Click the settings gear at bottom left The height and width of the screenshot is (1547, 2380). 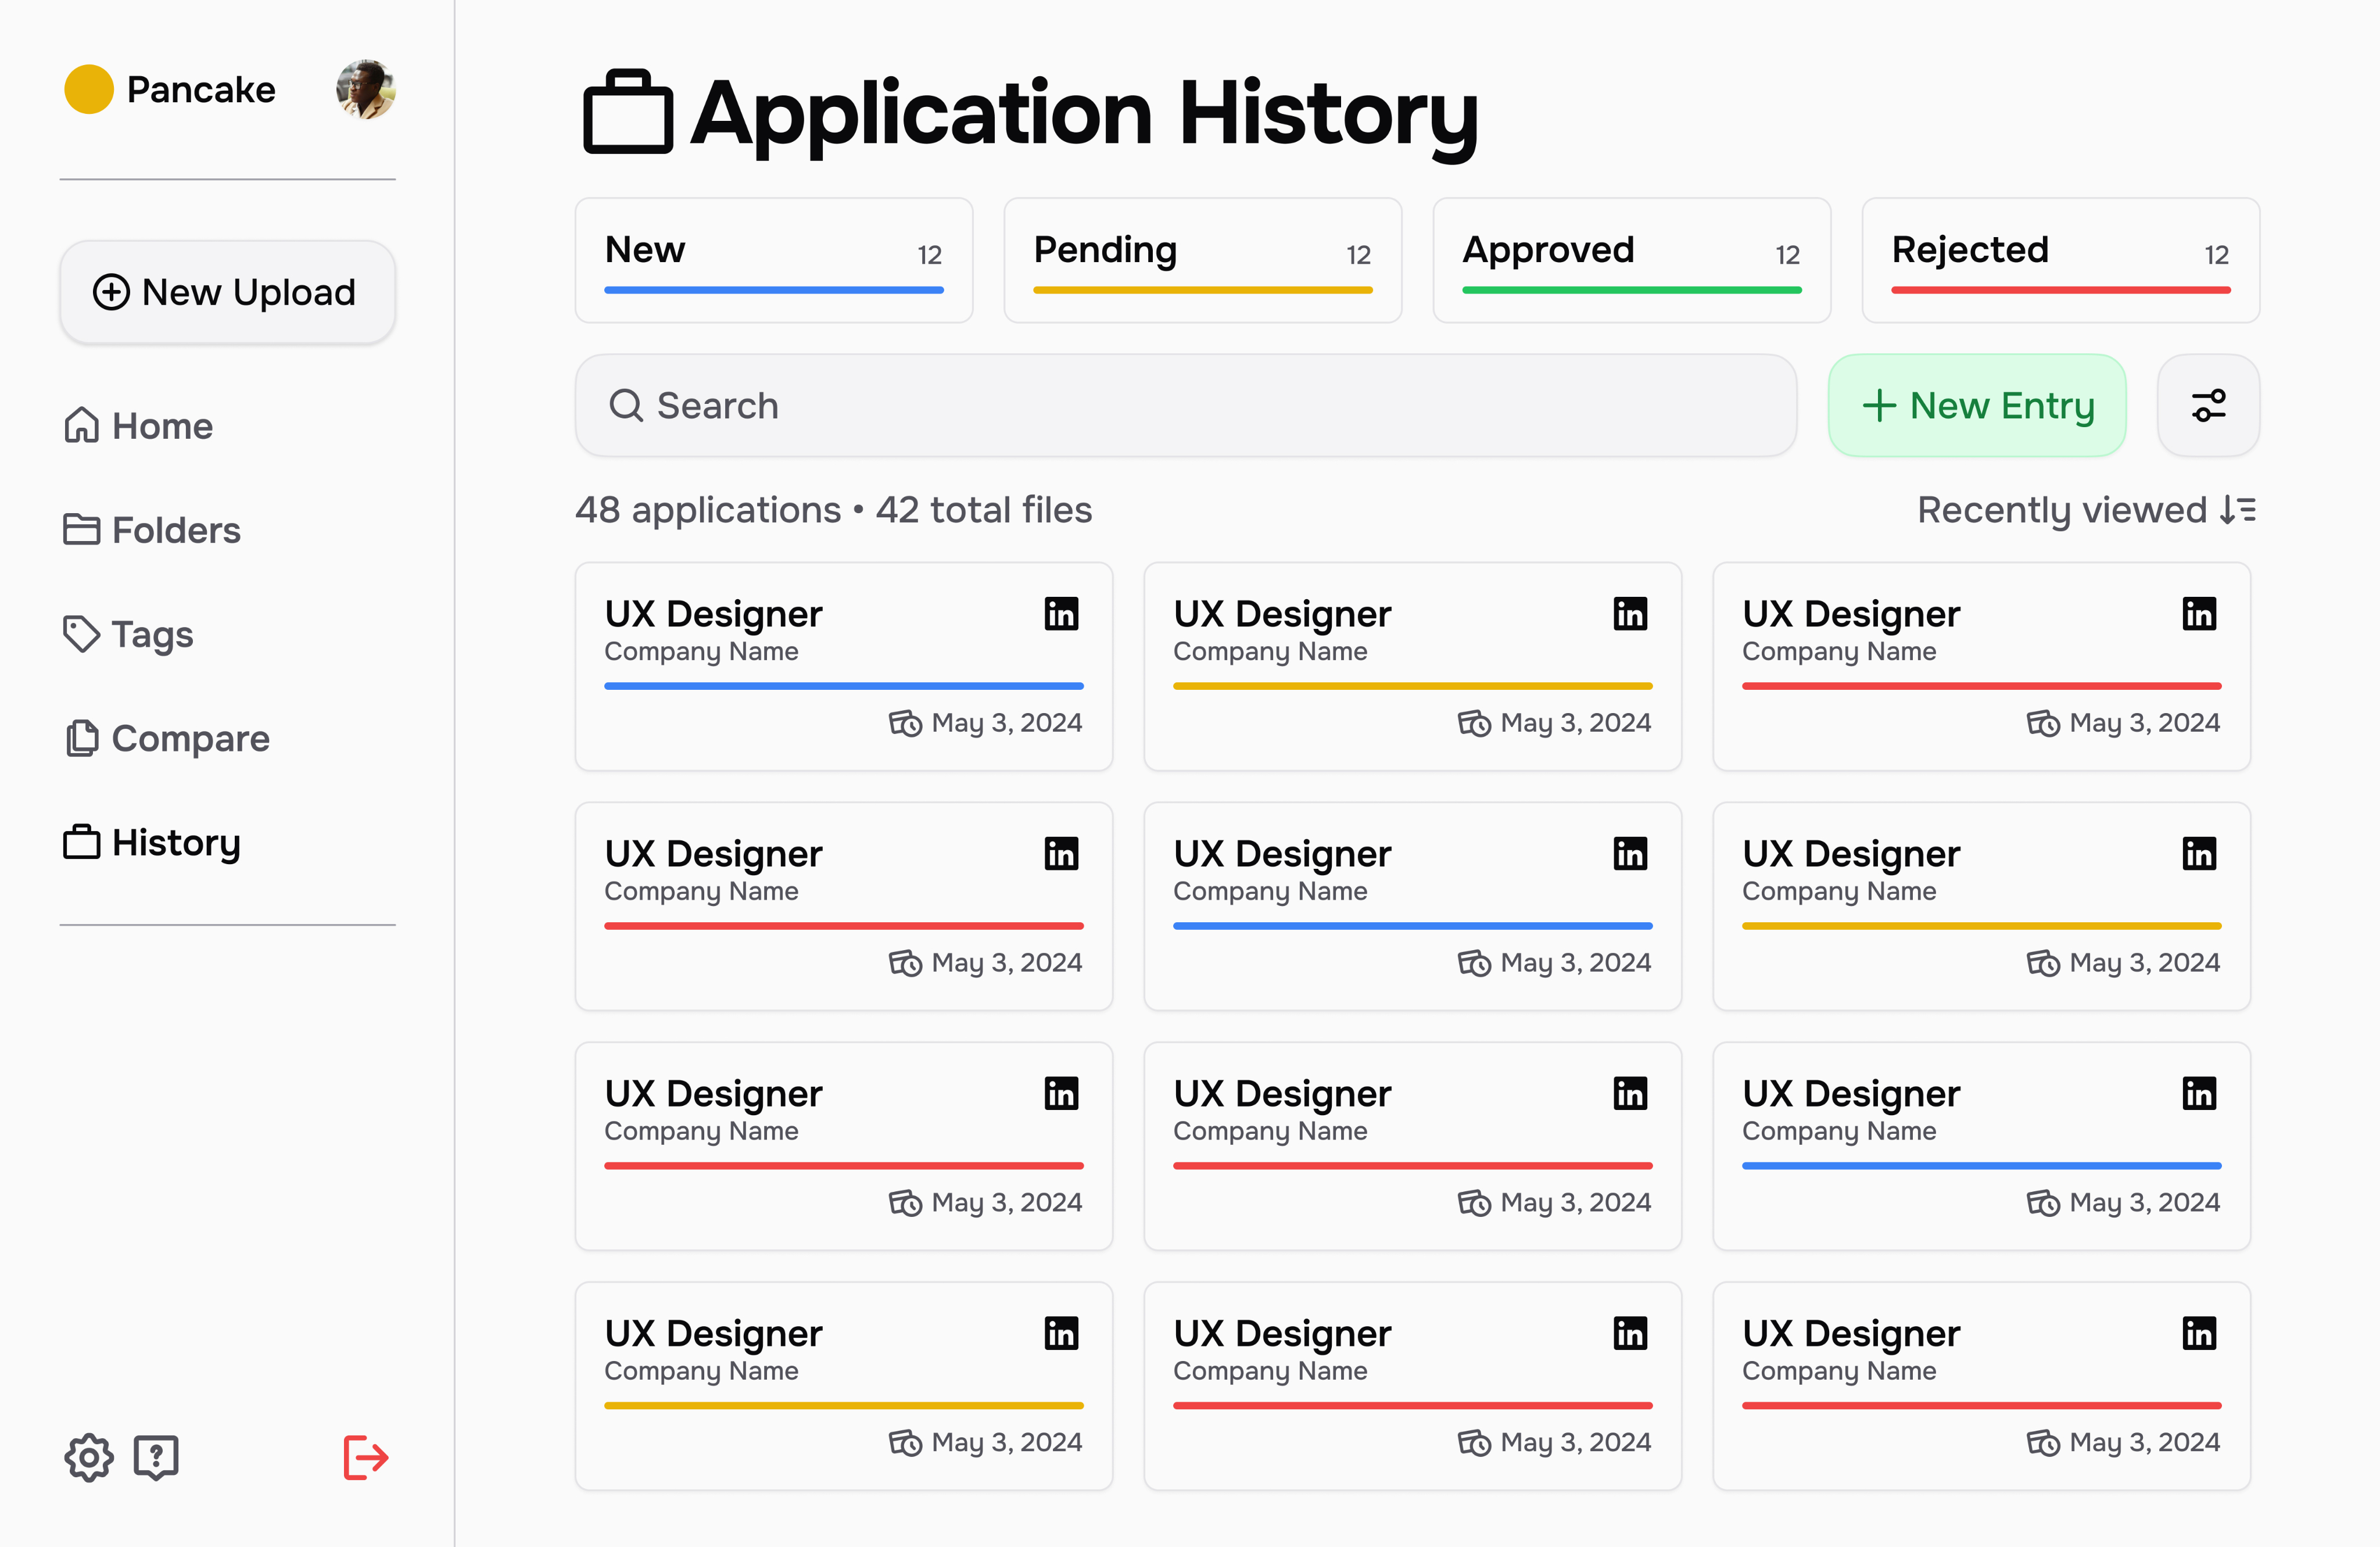(x=88, y=1458)
